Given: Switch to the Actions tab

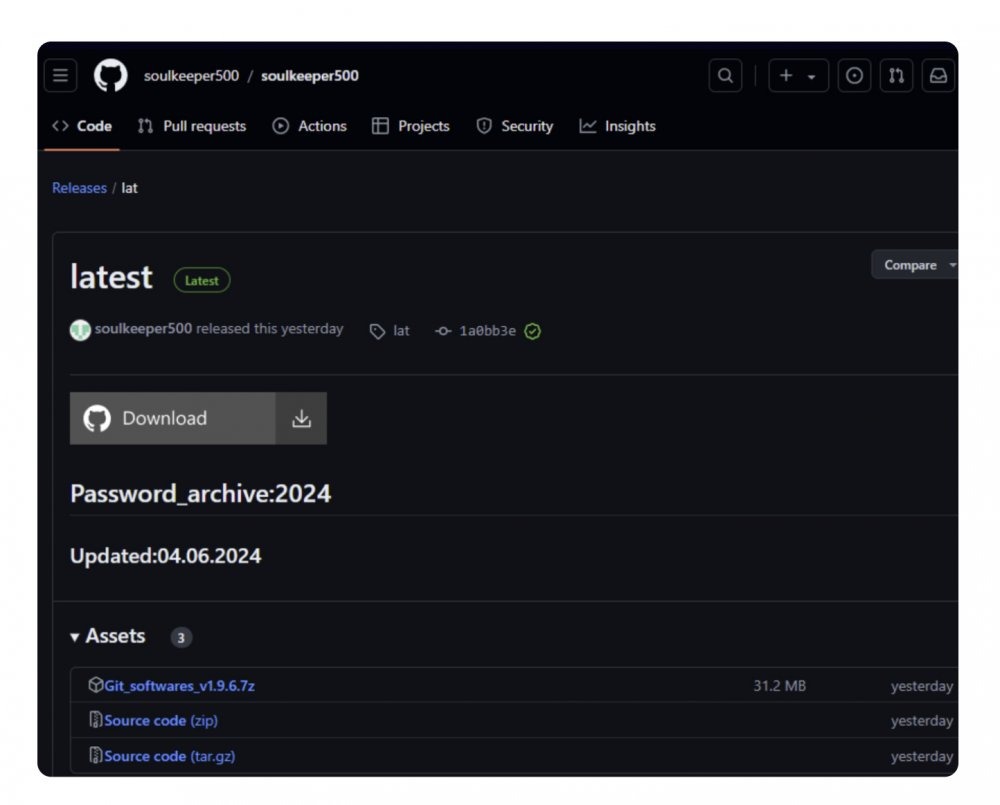Looking at the screenshot, I should (309, 126).
